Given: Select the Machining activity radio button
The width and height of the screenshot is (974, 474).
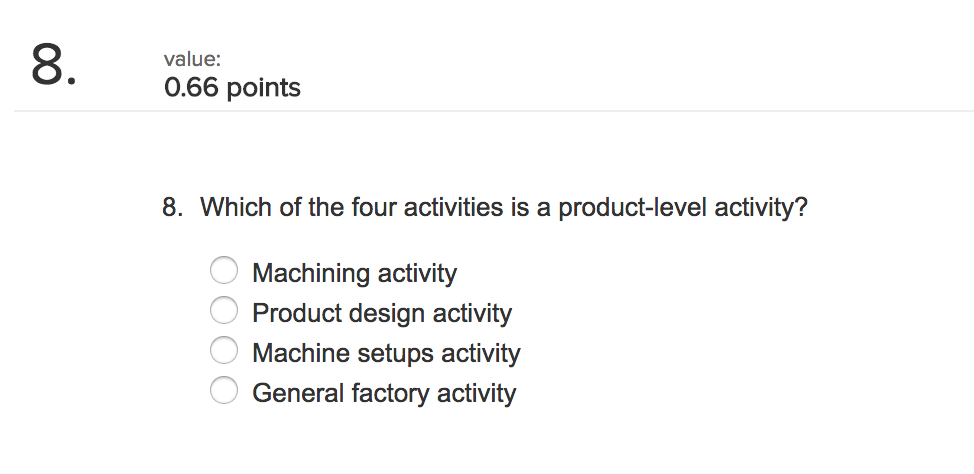Looking at the screenshot, I should 224,271.
